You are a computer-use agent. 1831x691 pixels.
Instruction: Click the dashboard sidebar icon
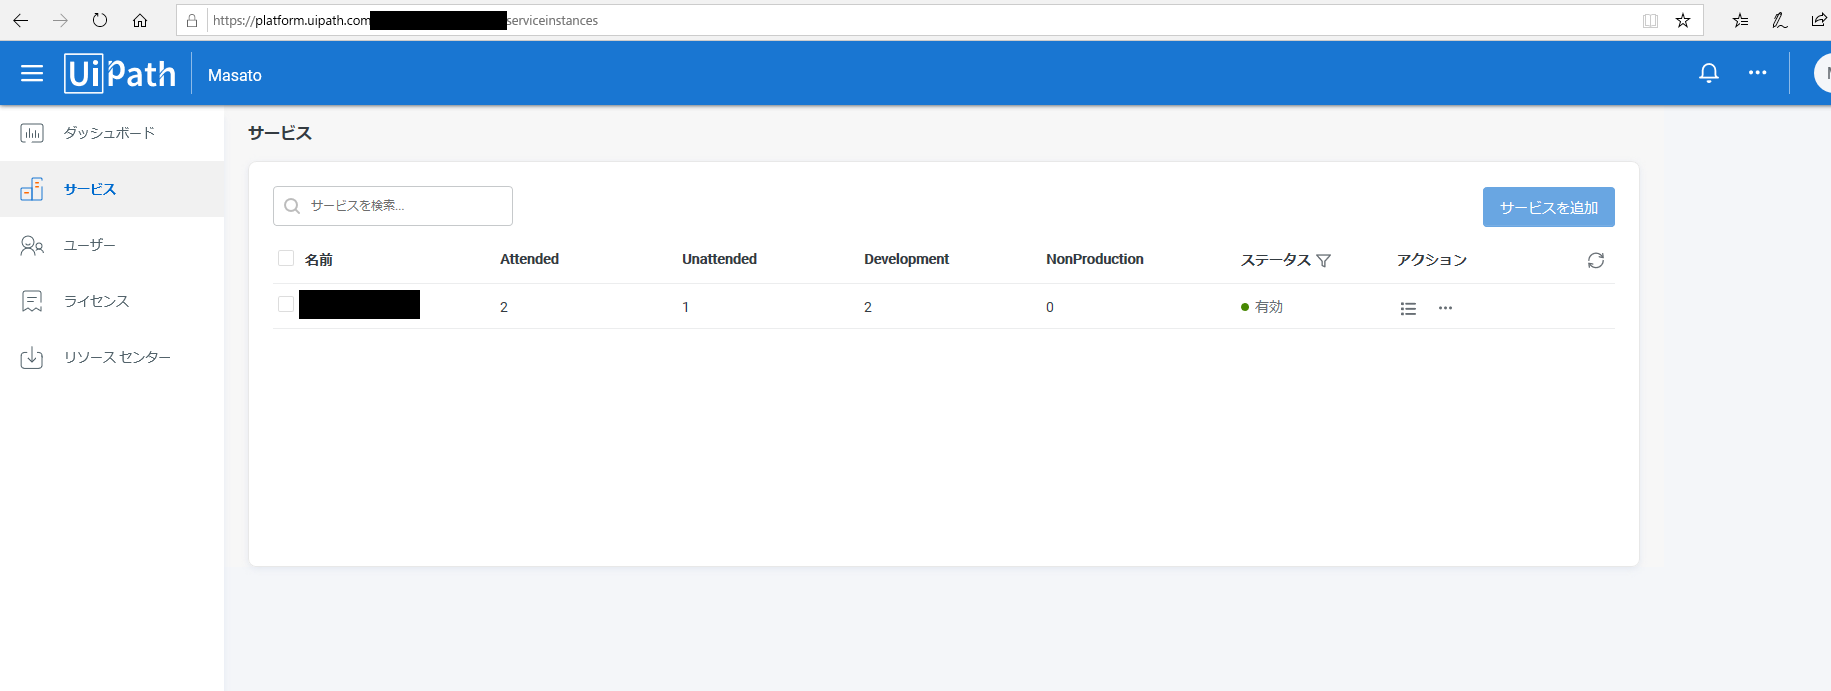pyautogui.click(x=32, y=133)
